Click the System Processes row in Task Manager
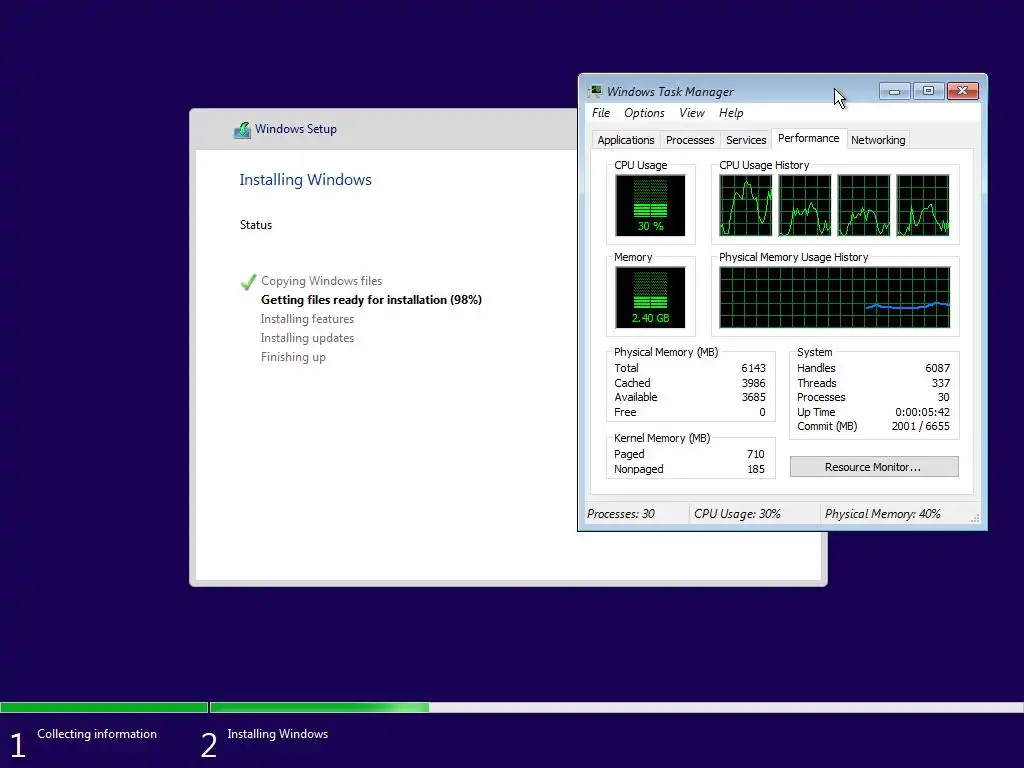Image resolution: width=1024 pixels, height=768 pixels. pos(873,397)
